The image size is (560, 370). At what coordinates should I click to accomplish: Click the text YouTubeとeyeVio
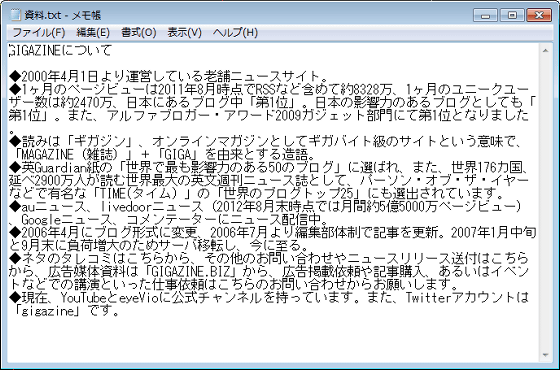110,297
